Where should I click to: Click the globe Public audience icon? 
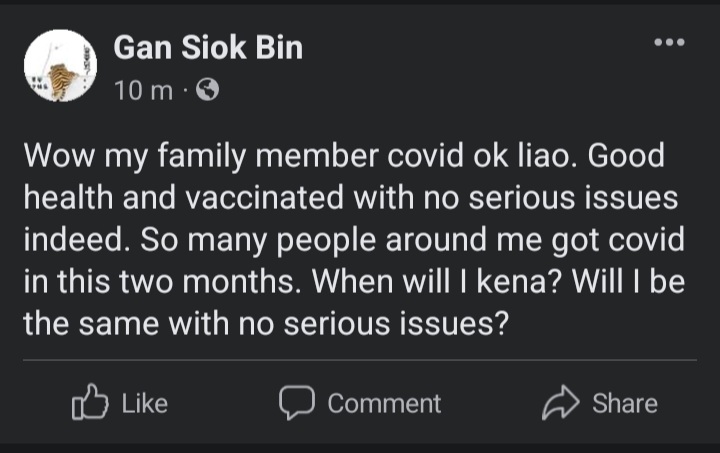point(207,90)
